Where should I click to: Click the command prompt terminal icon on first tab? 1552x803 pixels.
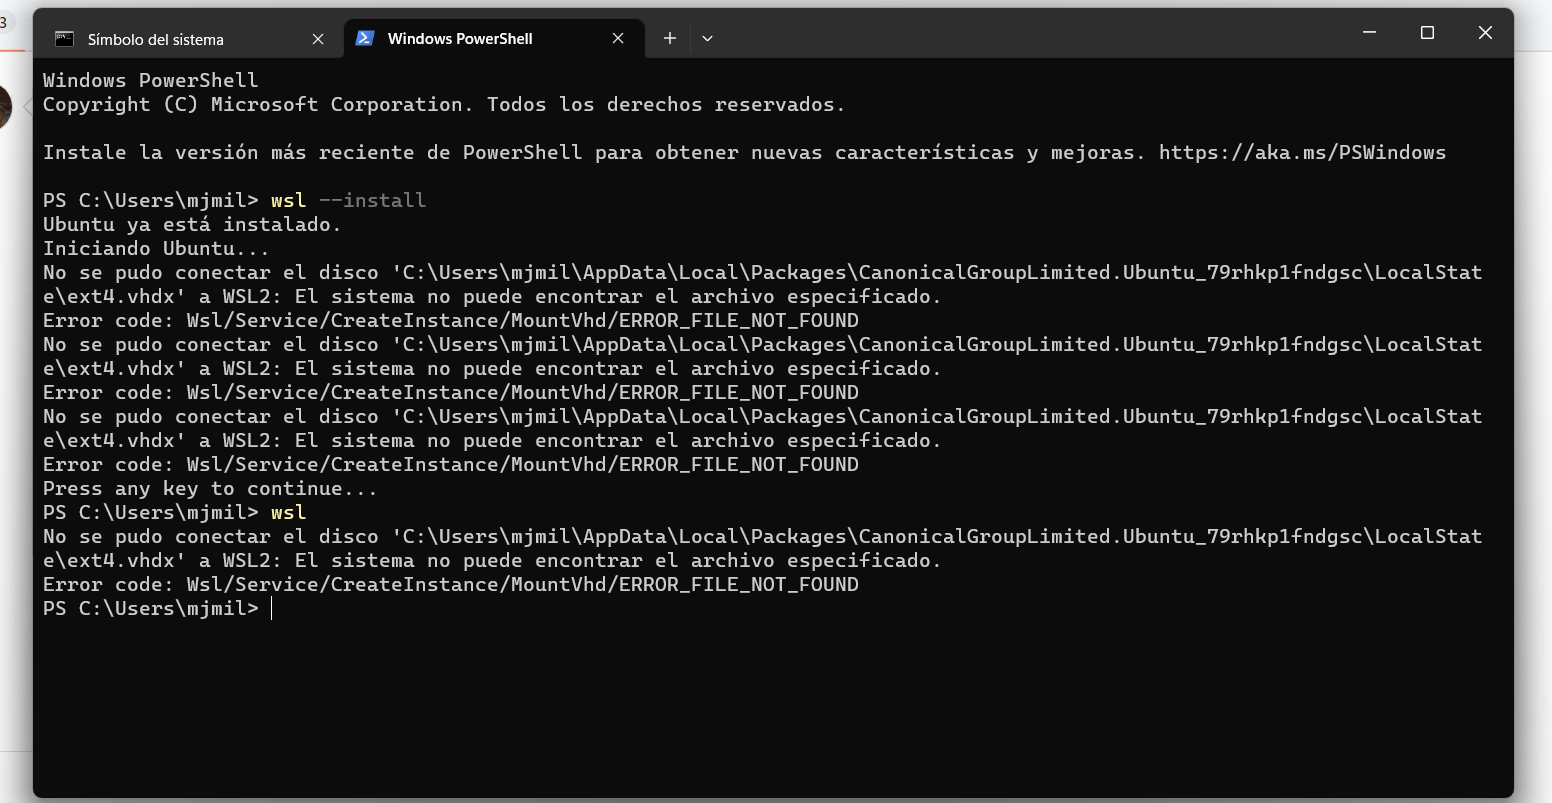[66, 38]
